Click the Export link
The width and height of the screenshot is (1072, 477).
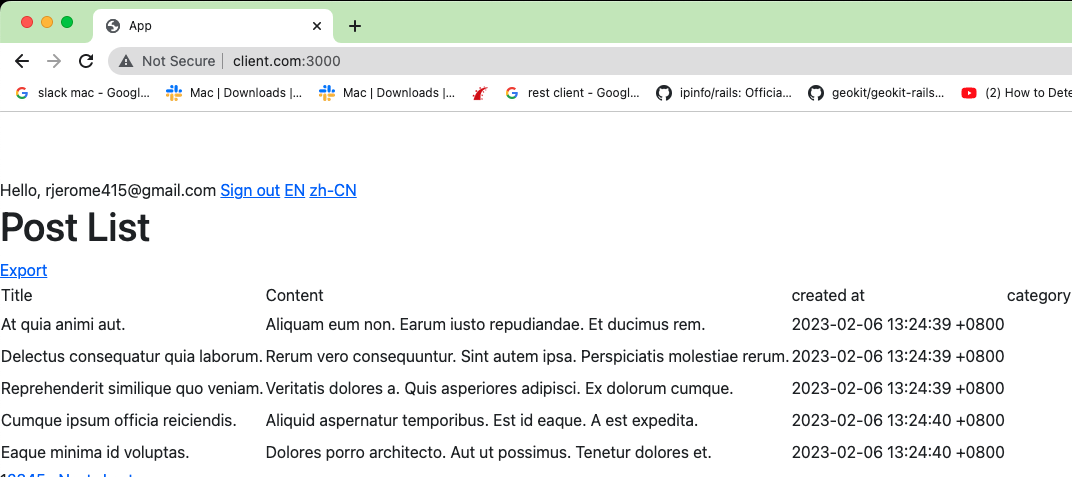(x=24, y=270)
